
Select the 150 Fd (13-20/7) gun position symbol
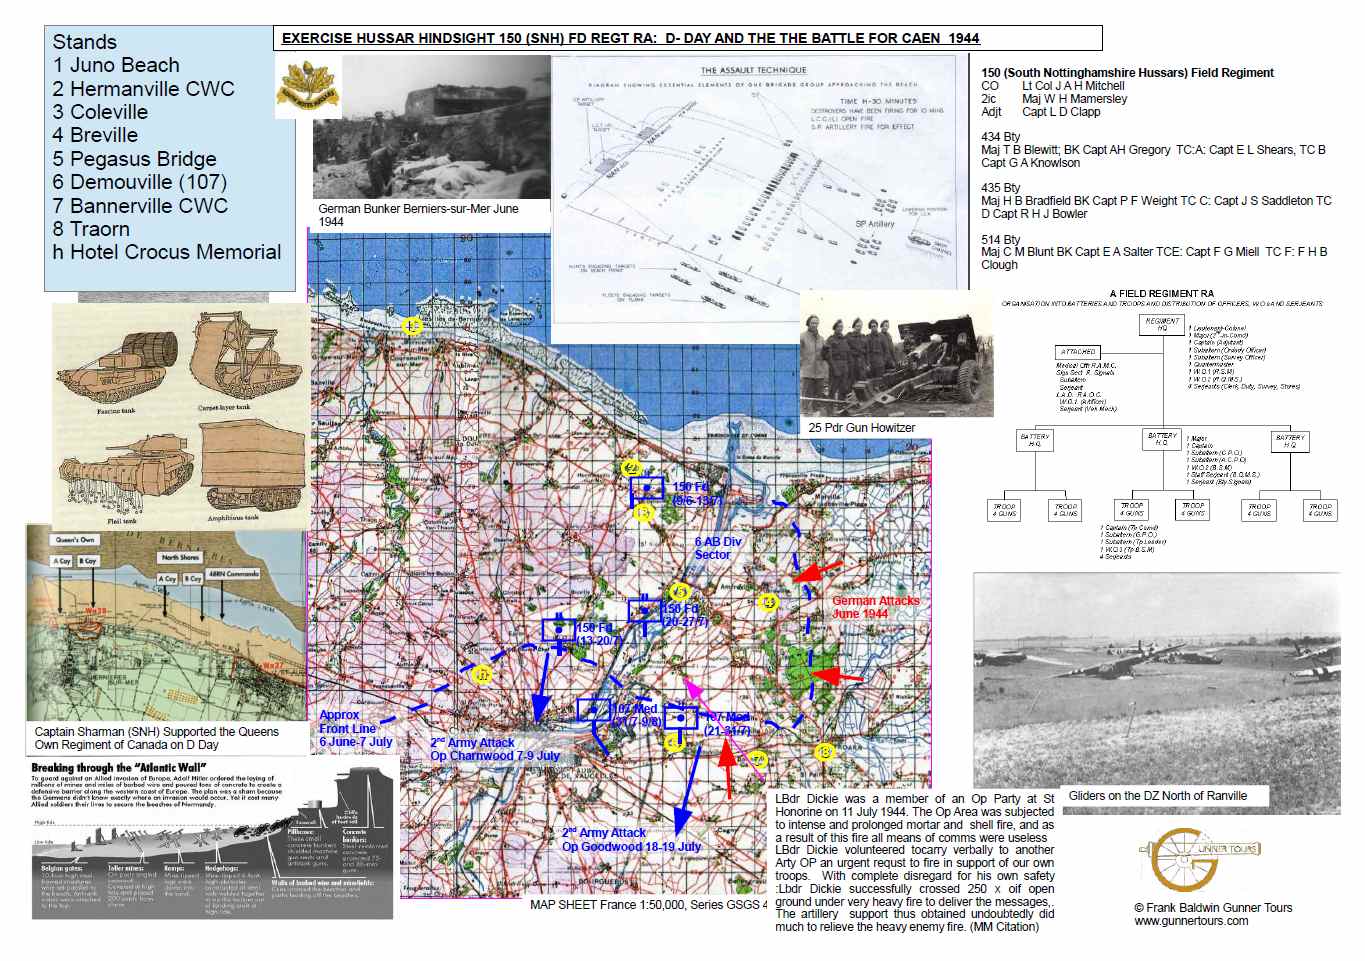point(559,630)
